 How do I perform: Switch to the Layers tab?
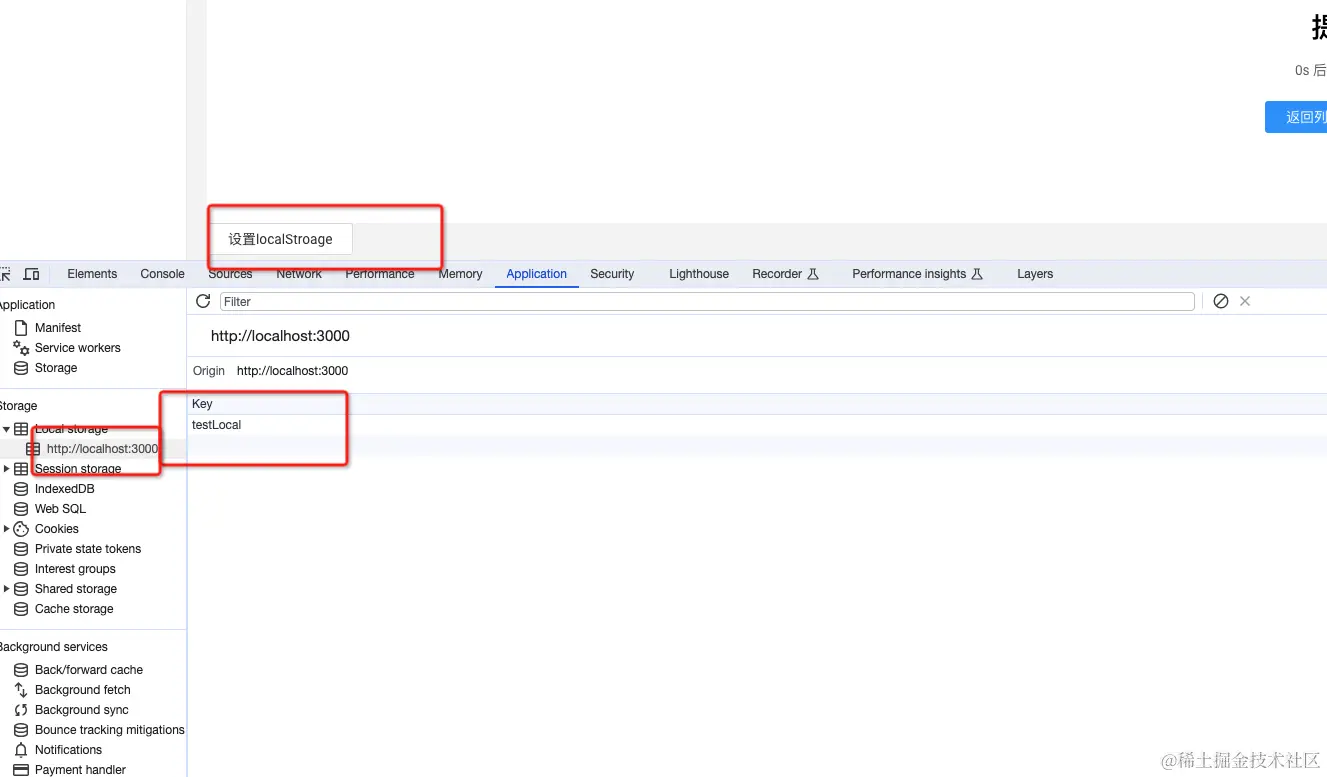point(1035,274)
